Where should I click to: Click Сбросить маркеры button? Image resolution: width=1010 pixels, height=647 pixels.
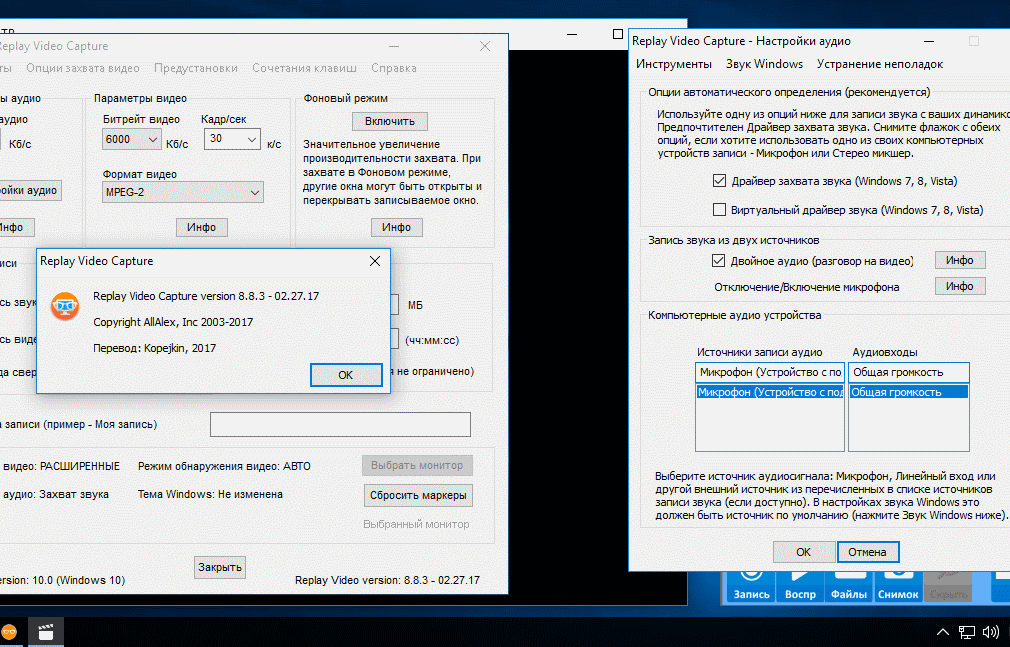[418, 496]
